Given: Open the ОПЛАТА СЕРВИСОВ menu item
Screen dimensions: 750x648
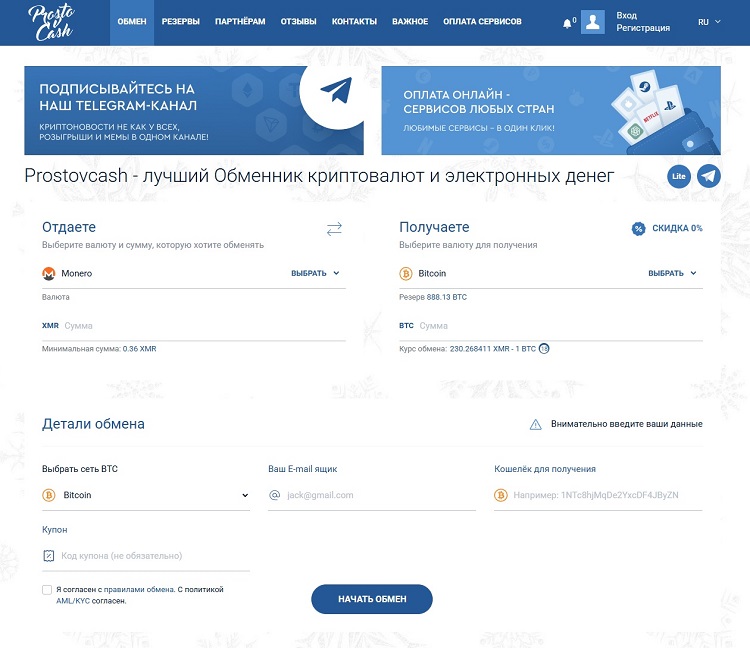Looking at the screenshot, I should coord(482,22).
